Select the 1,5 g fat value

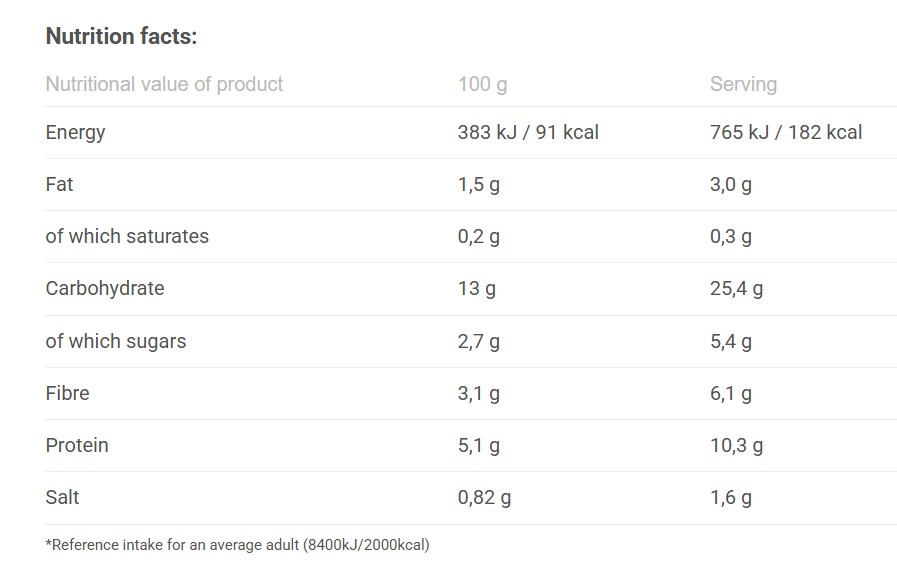[x=479, y=185]
